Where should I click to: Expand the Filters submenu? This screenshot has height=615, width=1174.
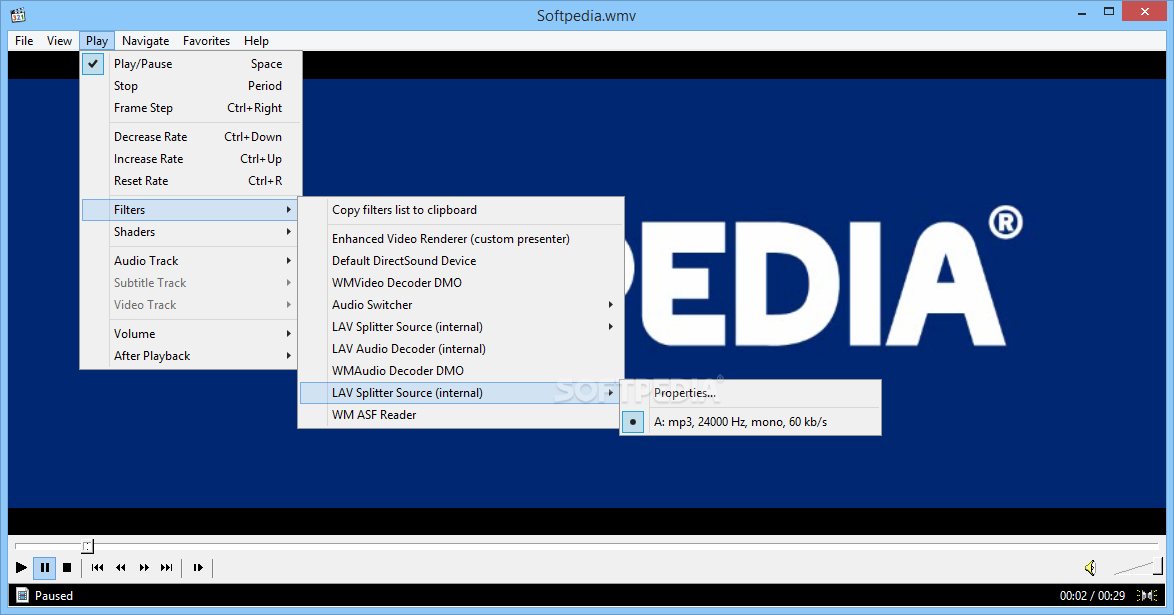[190, 210]
